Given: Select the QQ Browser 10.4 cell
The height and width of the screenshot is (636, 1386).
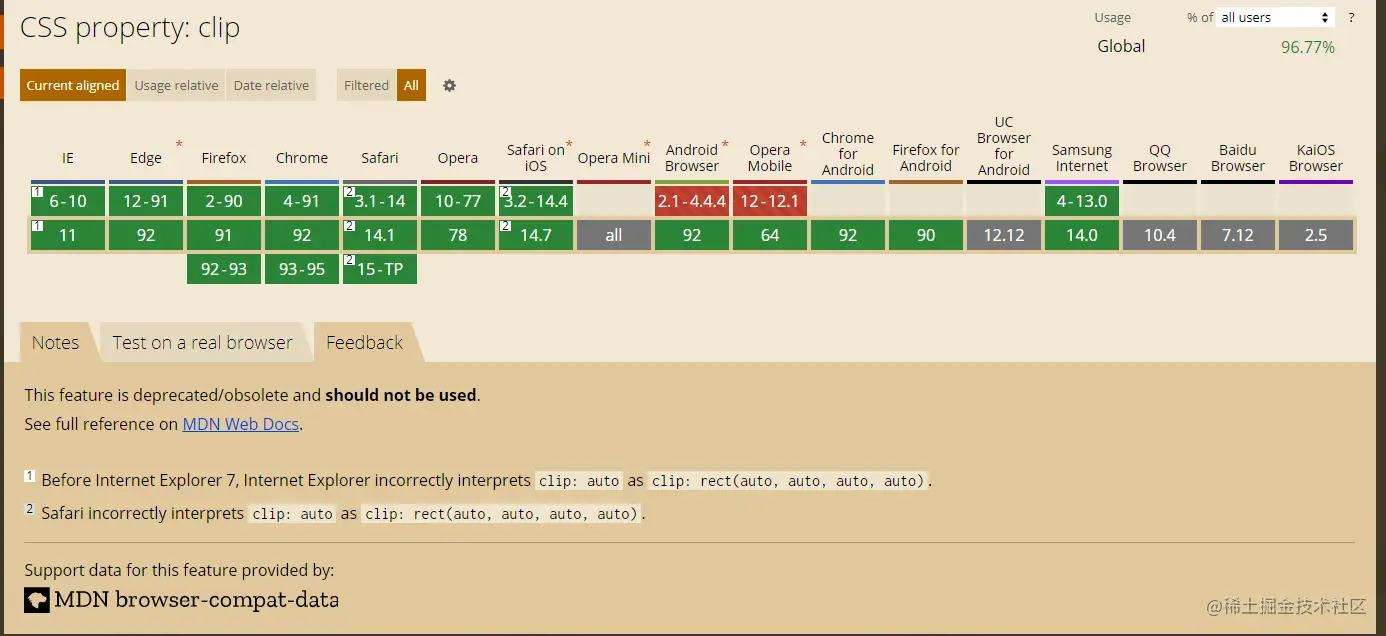Looking at the screenshot, I should click(1160, 235).
